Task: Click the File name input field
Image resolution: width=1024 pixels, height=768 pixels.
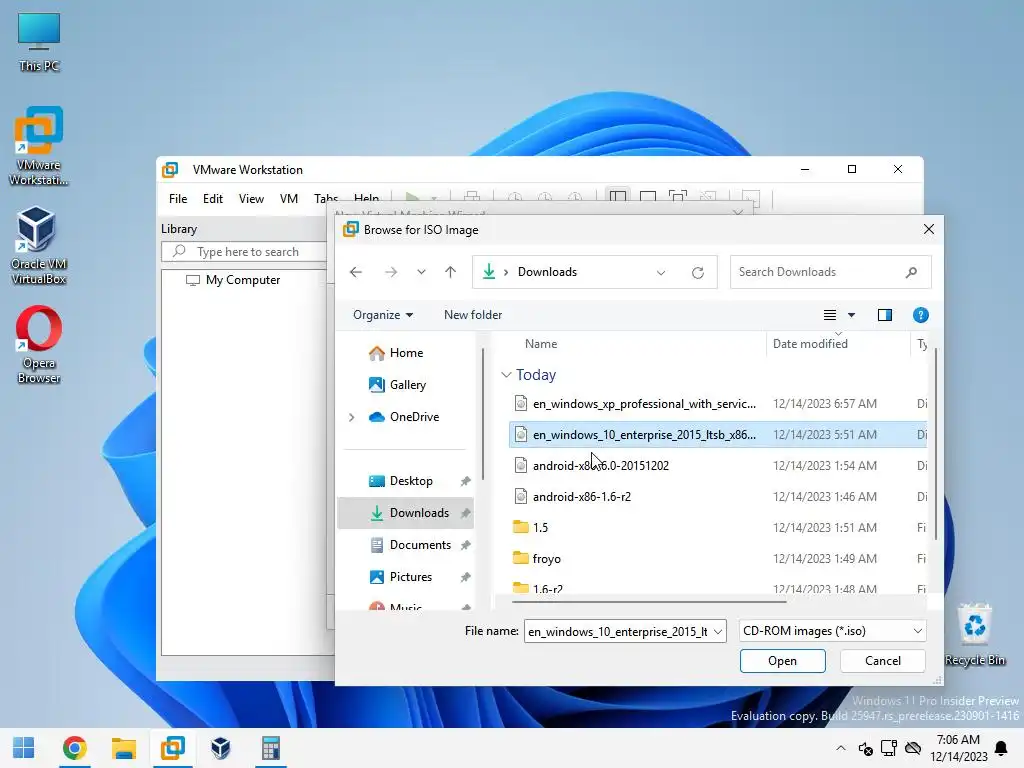Action: pyautogui.click(x=618, y=632)
